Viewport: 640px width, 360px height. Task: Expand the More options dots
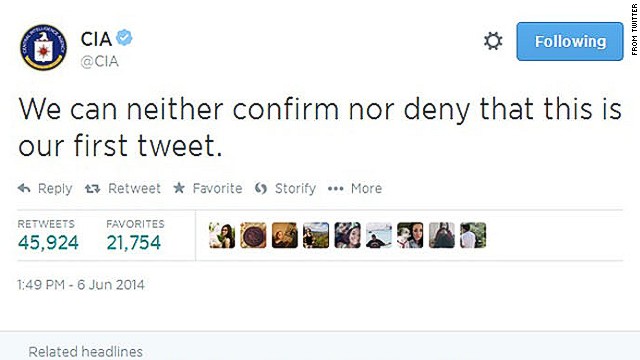[x=336, y=189]
